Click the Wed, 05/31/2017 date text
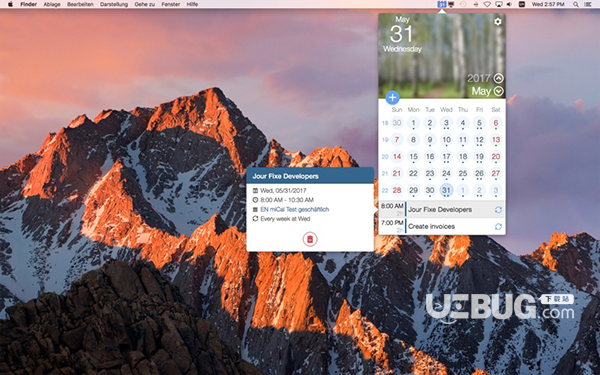This screenshot has height=375, width=600. tap(283, 190)
